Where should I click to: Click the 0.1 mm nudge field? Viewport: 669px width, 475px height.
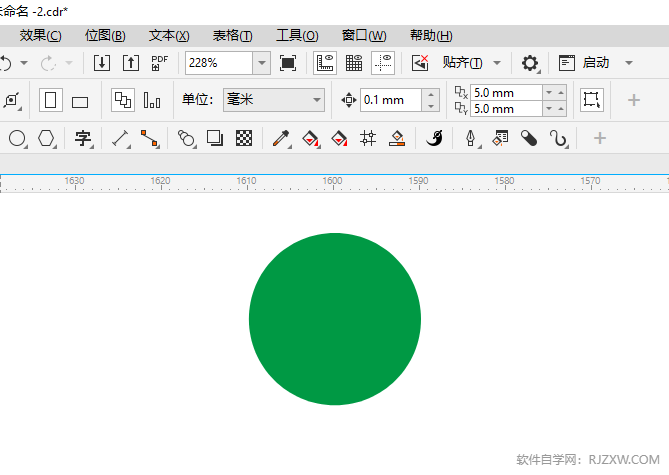point(391,100)
